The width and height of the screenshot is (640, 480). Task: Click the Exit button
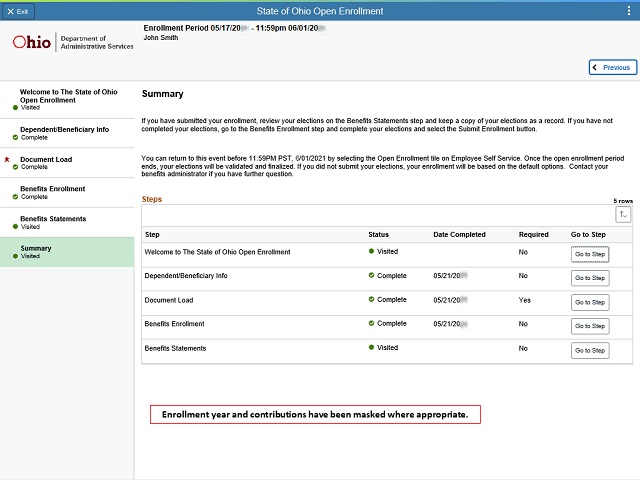pyautogui.click(x=18, y=11)
